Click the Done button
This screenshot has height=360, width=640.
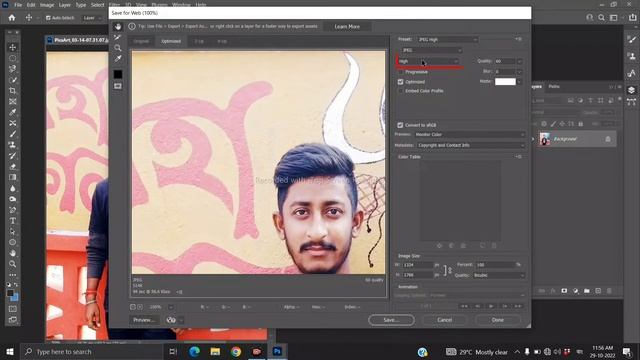click(x=498, y=320)
